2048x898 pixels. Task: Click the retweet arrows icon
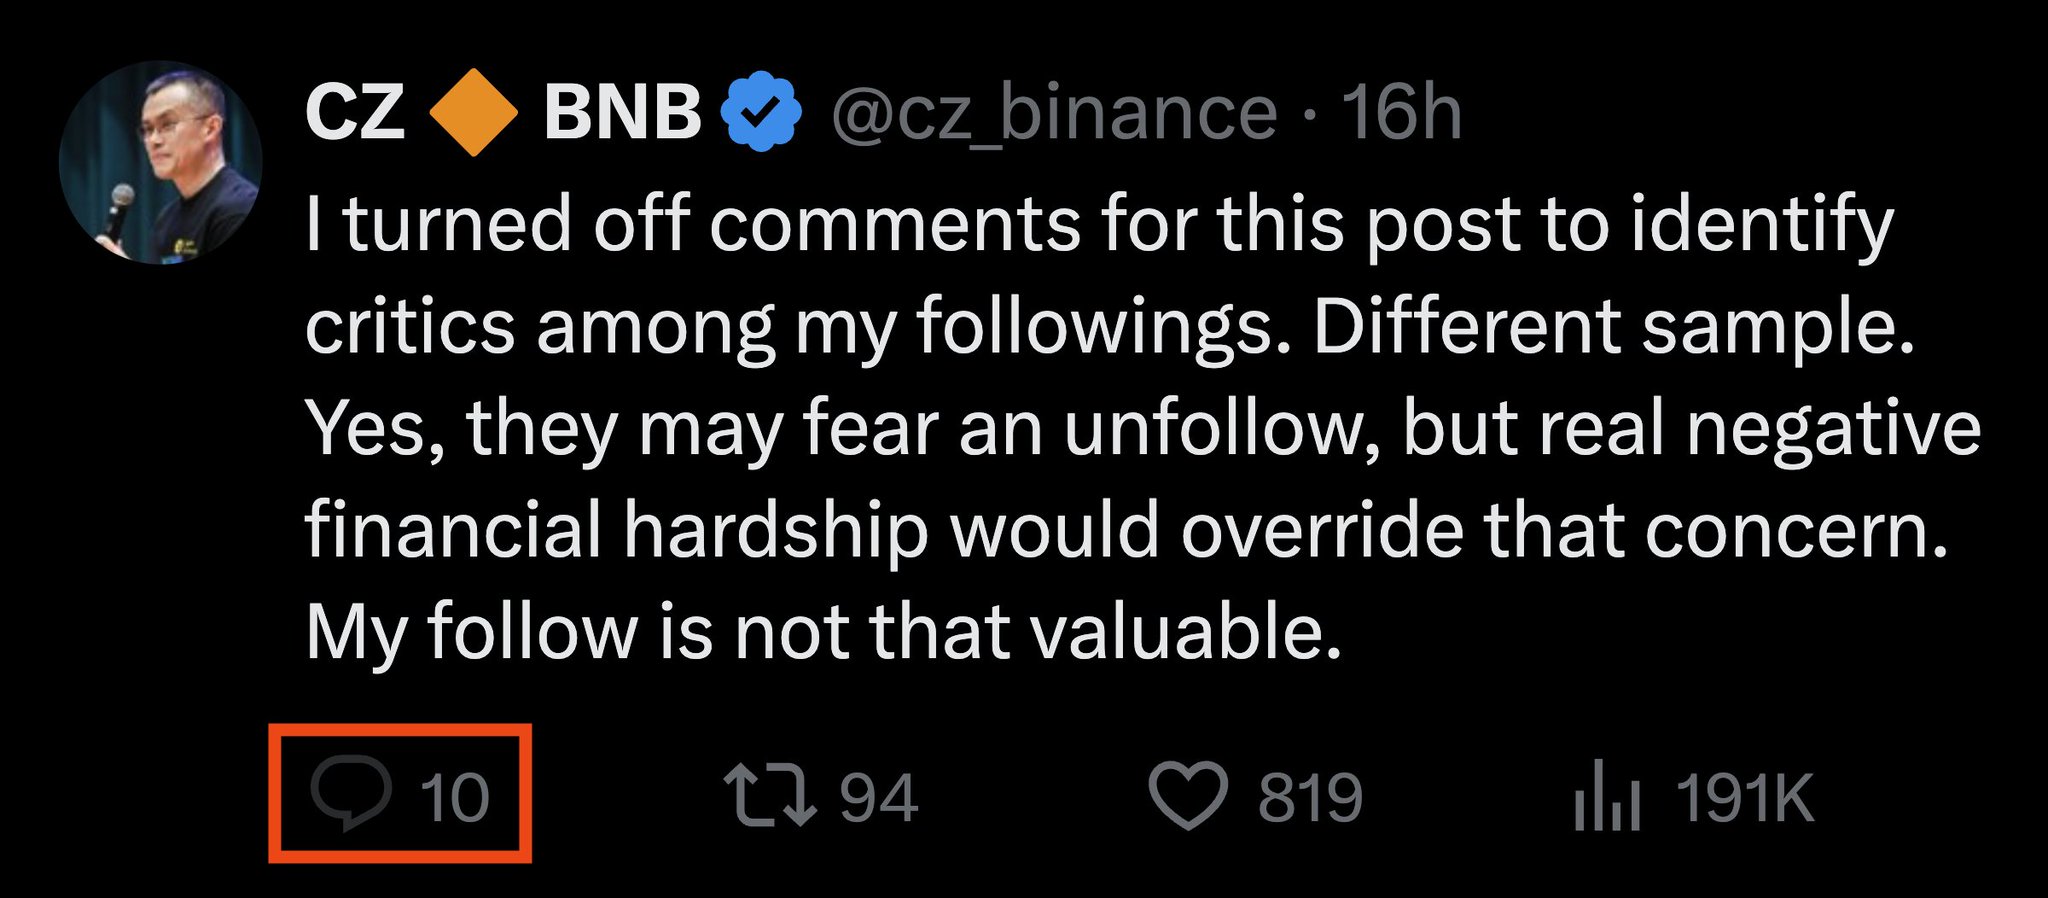(769, 796)
